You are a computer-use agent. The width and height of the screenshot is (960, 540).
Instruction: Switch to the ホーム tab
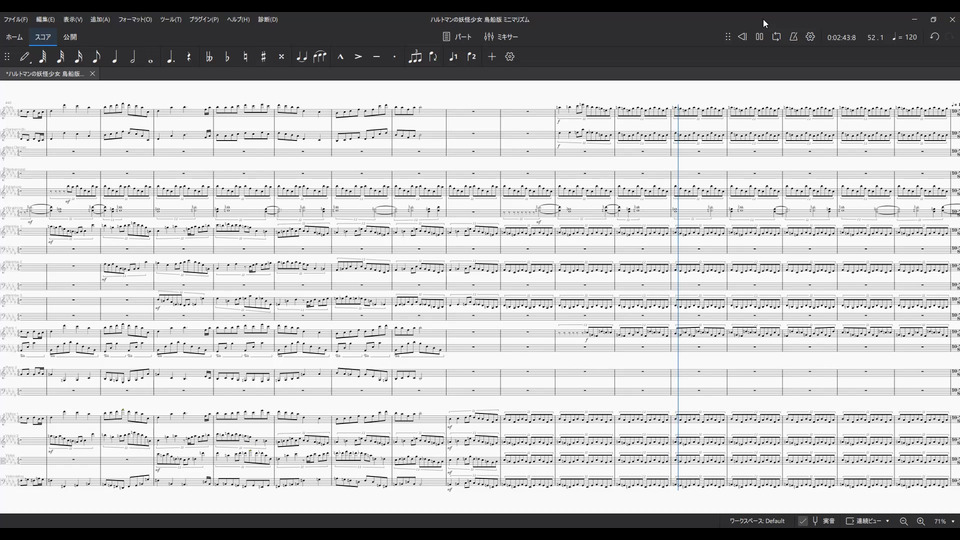click(x=14, y=37)
